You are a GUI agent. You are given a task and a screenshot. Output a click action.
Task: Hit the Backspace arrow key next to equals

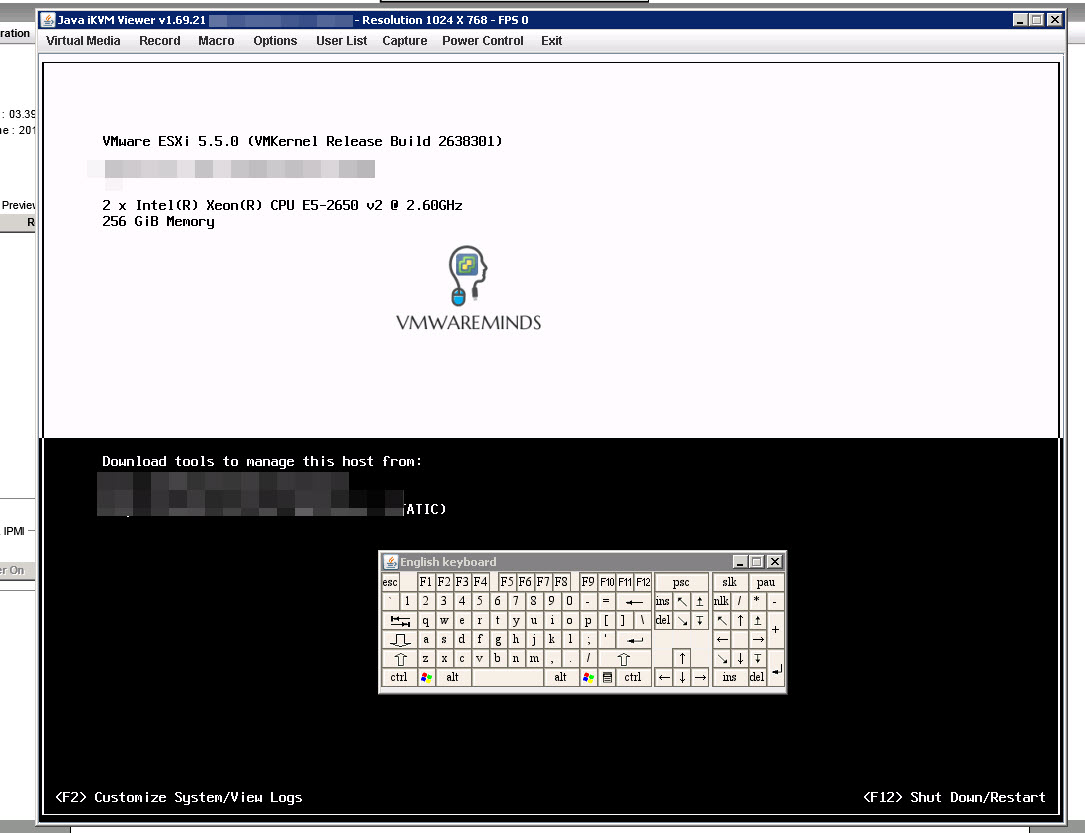tap(634, 601)
